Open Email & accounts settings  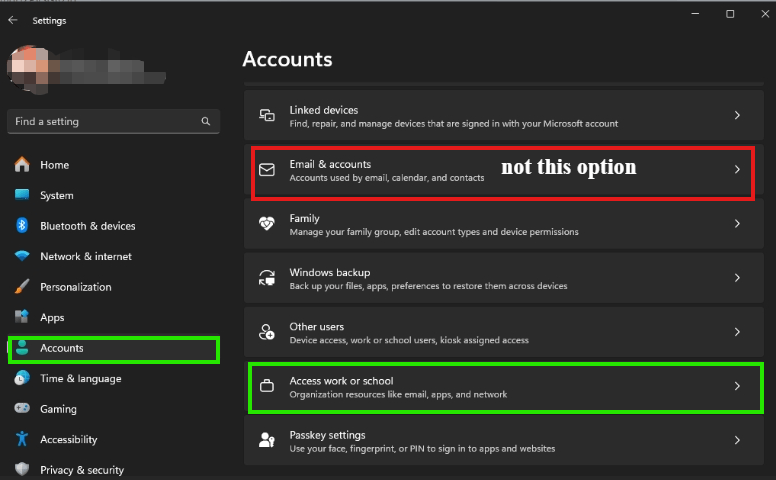click(504, 170)
